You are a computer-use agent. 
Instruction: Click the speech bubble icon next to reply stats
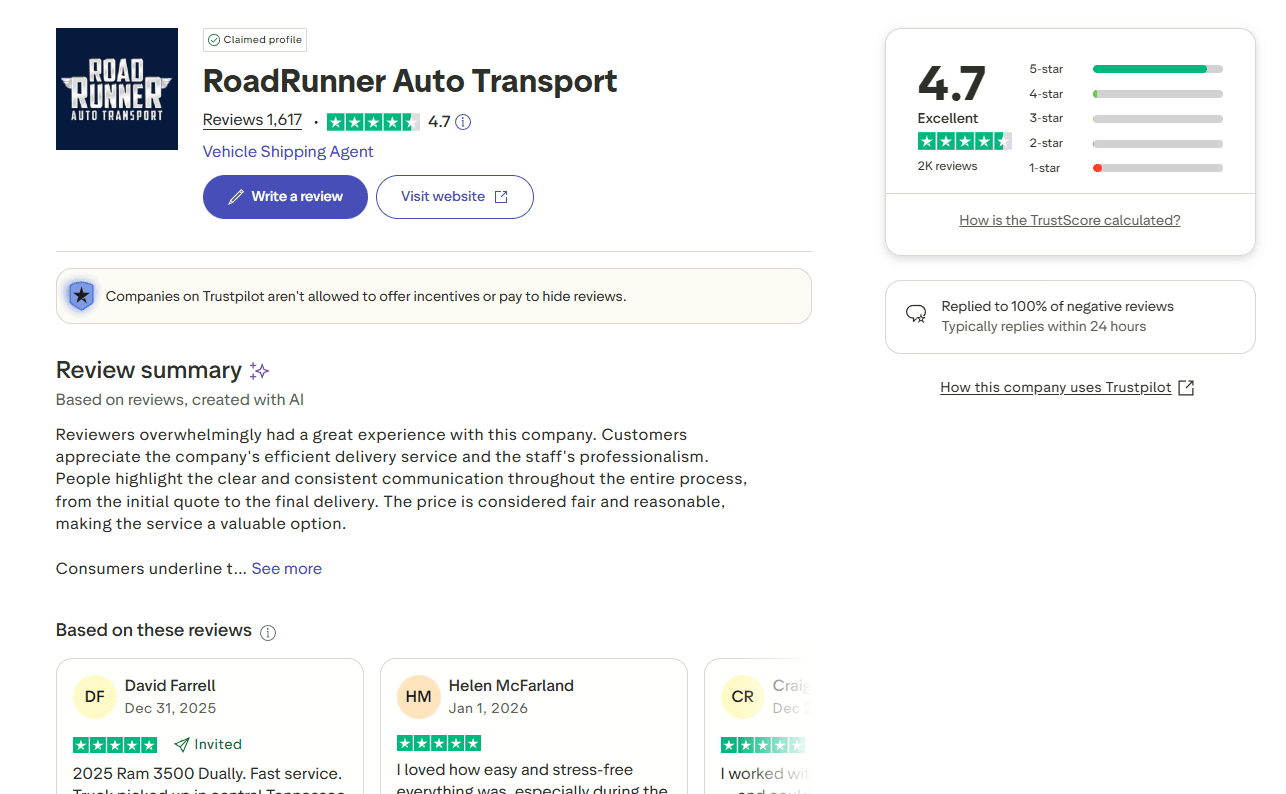[916, 313]
